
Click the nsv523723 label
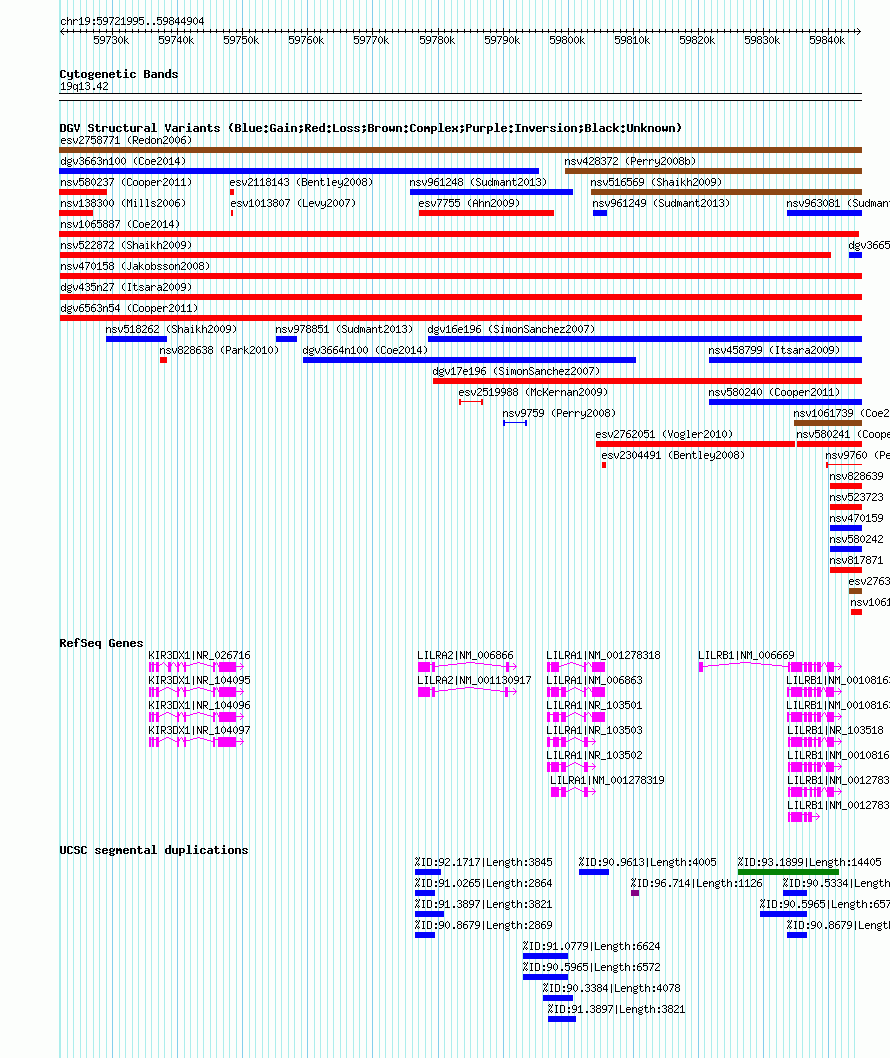click(856, 497)
